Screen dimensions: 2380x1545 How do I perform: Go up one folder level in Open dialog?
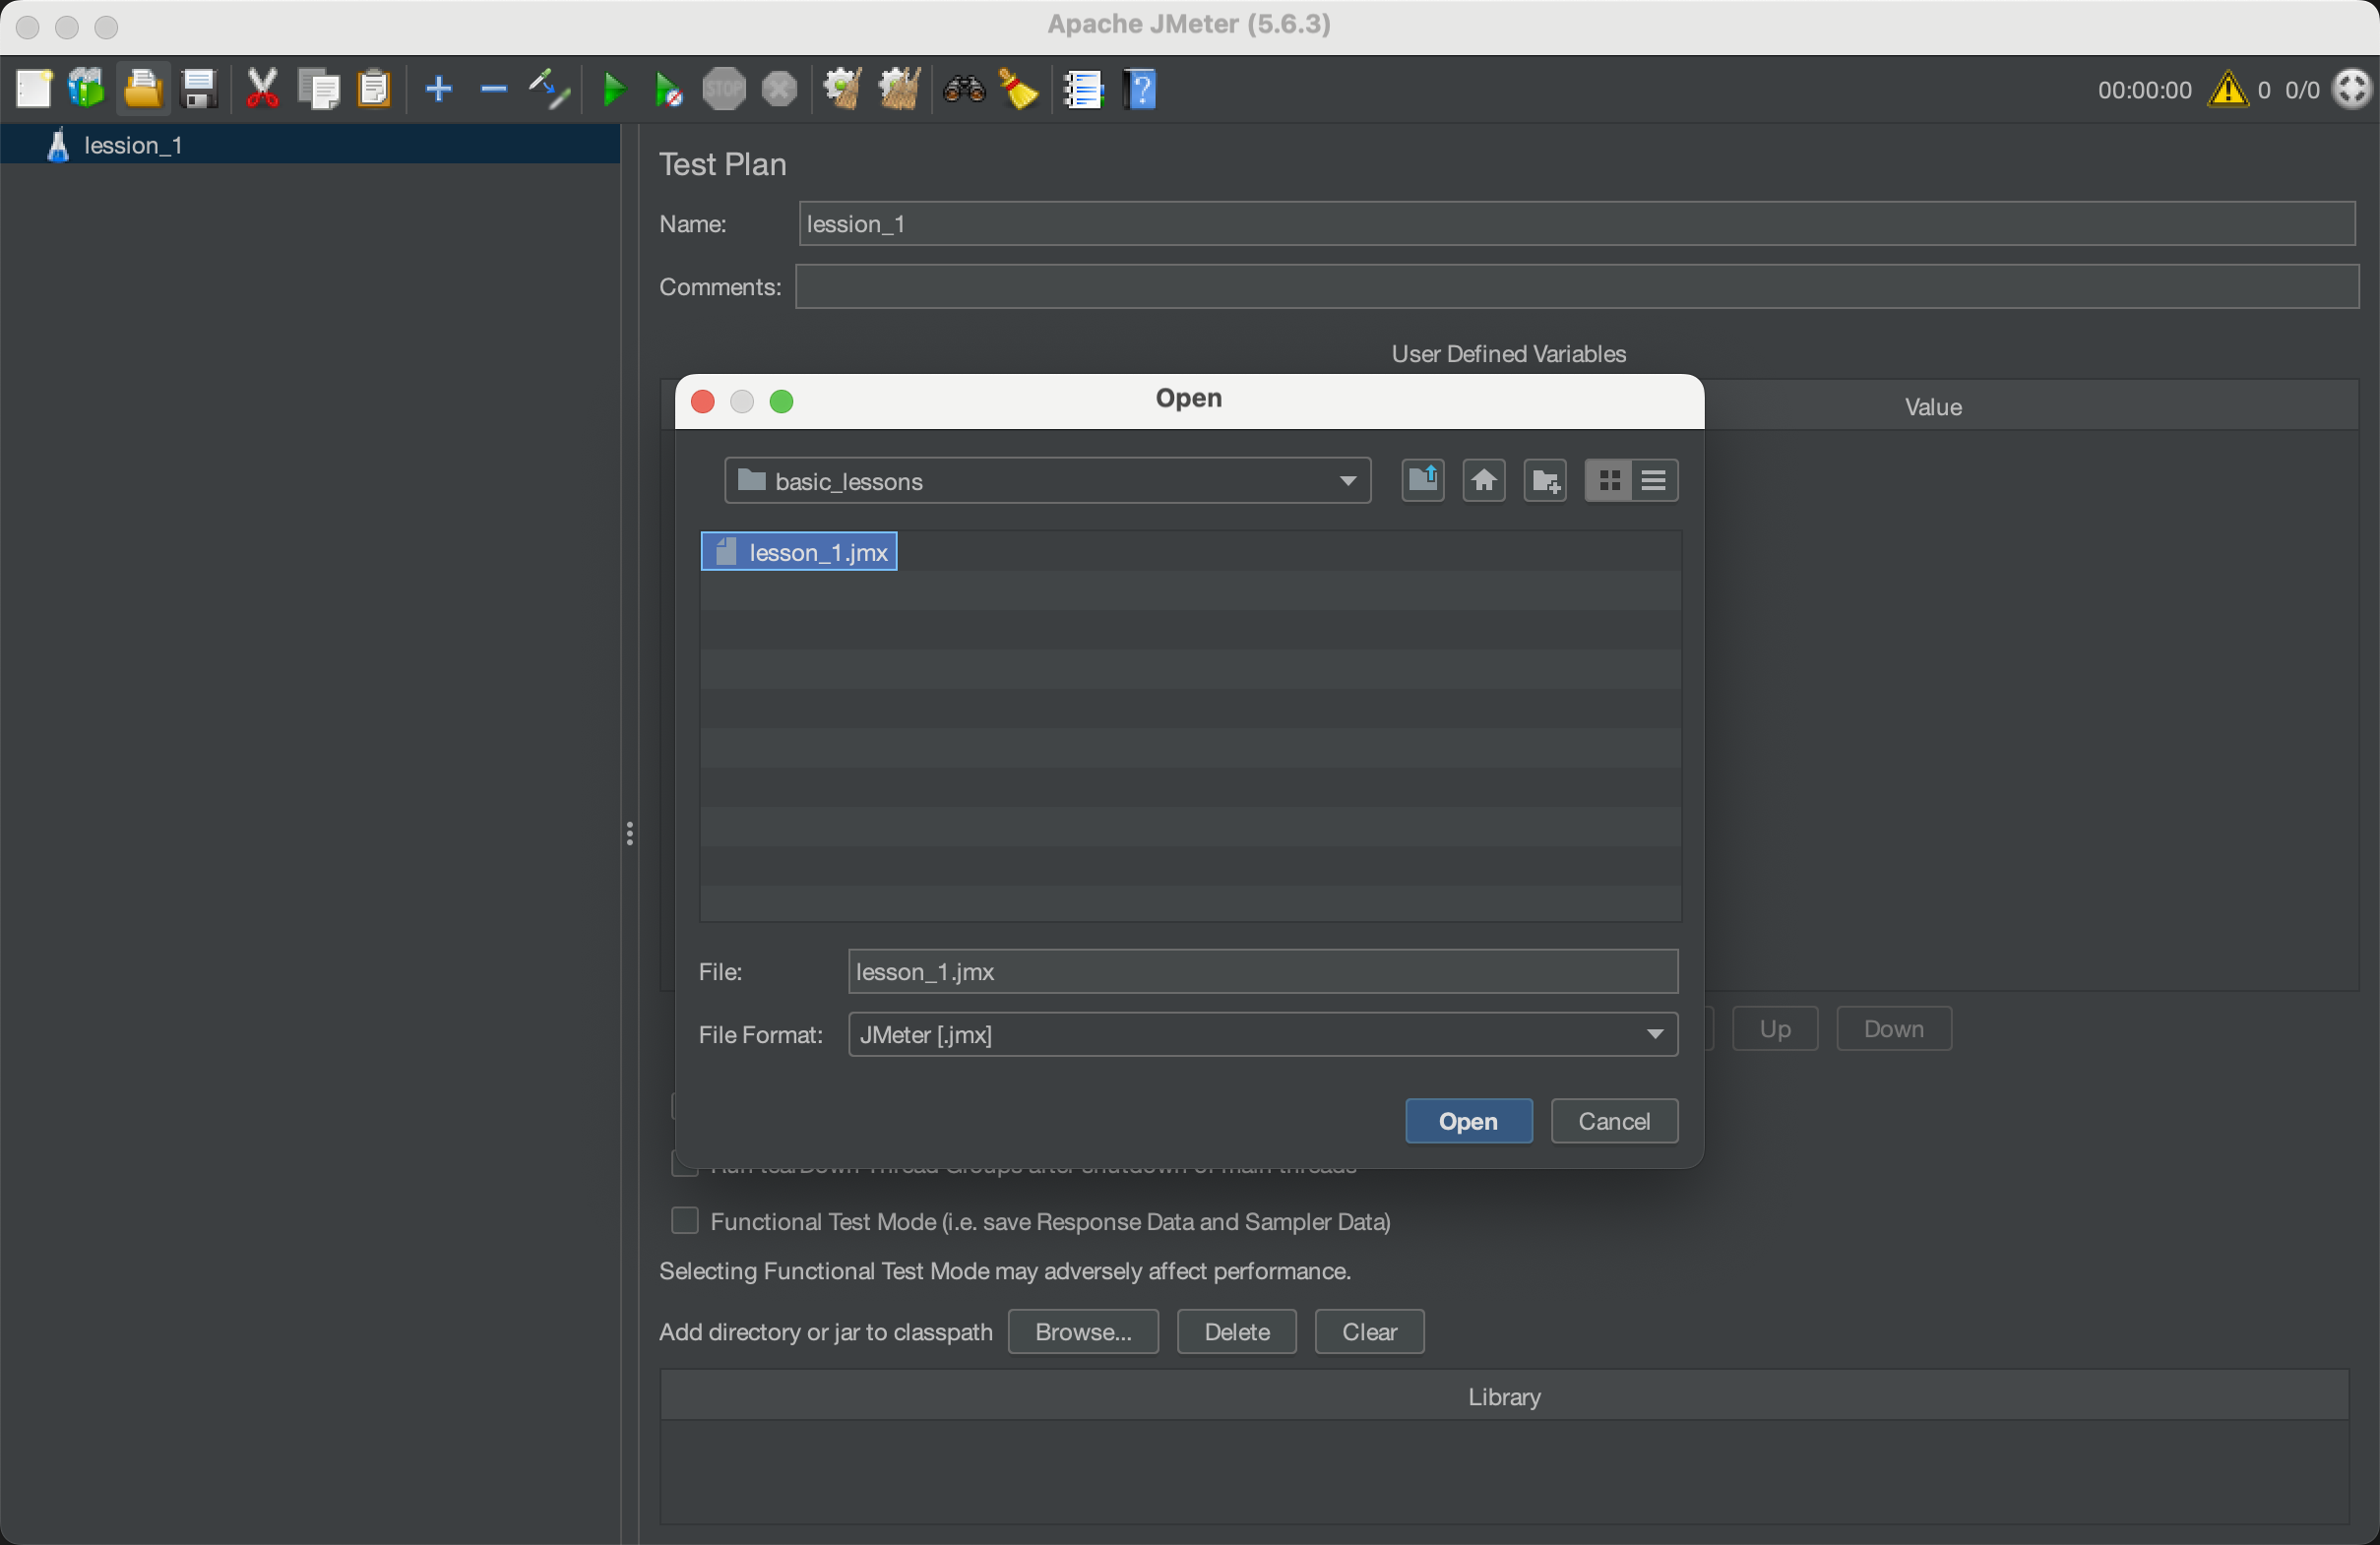[1422, 481]
